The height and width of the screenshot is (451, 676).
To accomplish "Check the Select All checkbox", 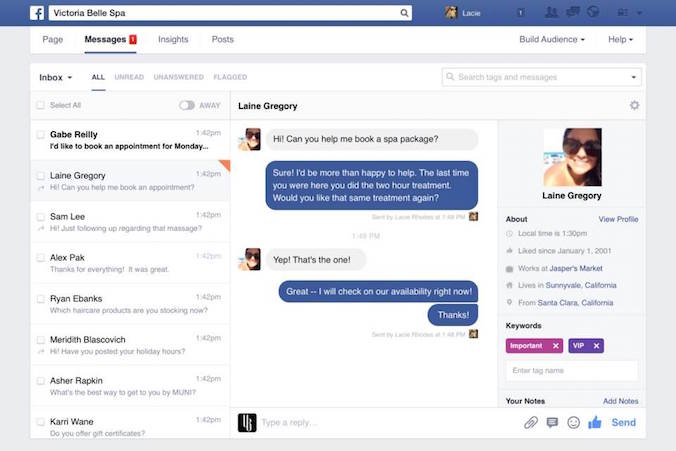I will click(41, 105).
